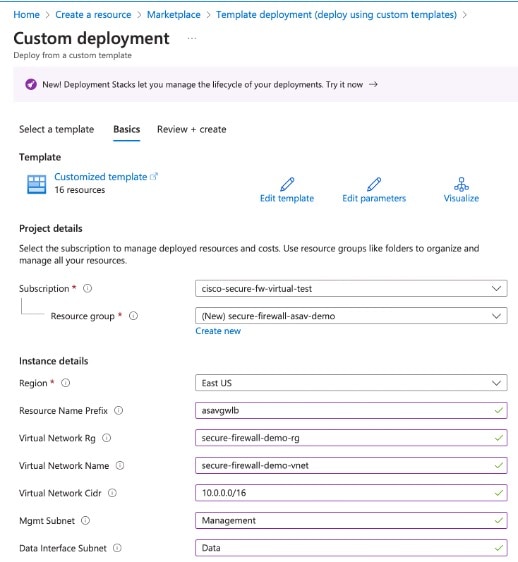This screenshot has width=518, height=562.
Task: Click the Deployment Stacks rocket icon
Action: [31, 85]
